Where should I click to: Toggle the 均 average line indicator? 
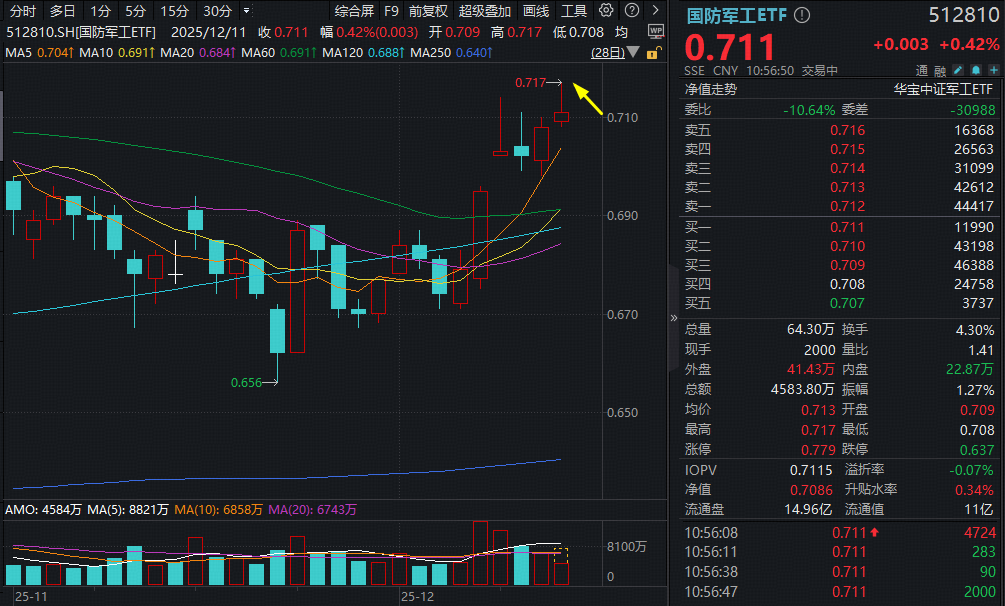(622, 32)
